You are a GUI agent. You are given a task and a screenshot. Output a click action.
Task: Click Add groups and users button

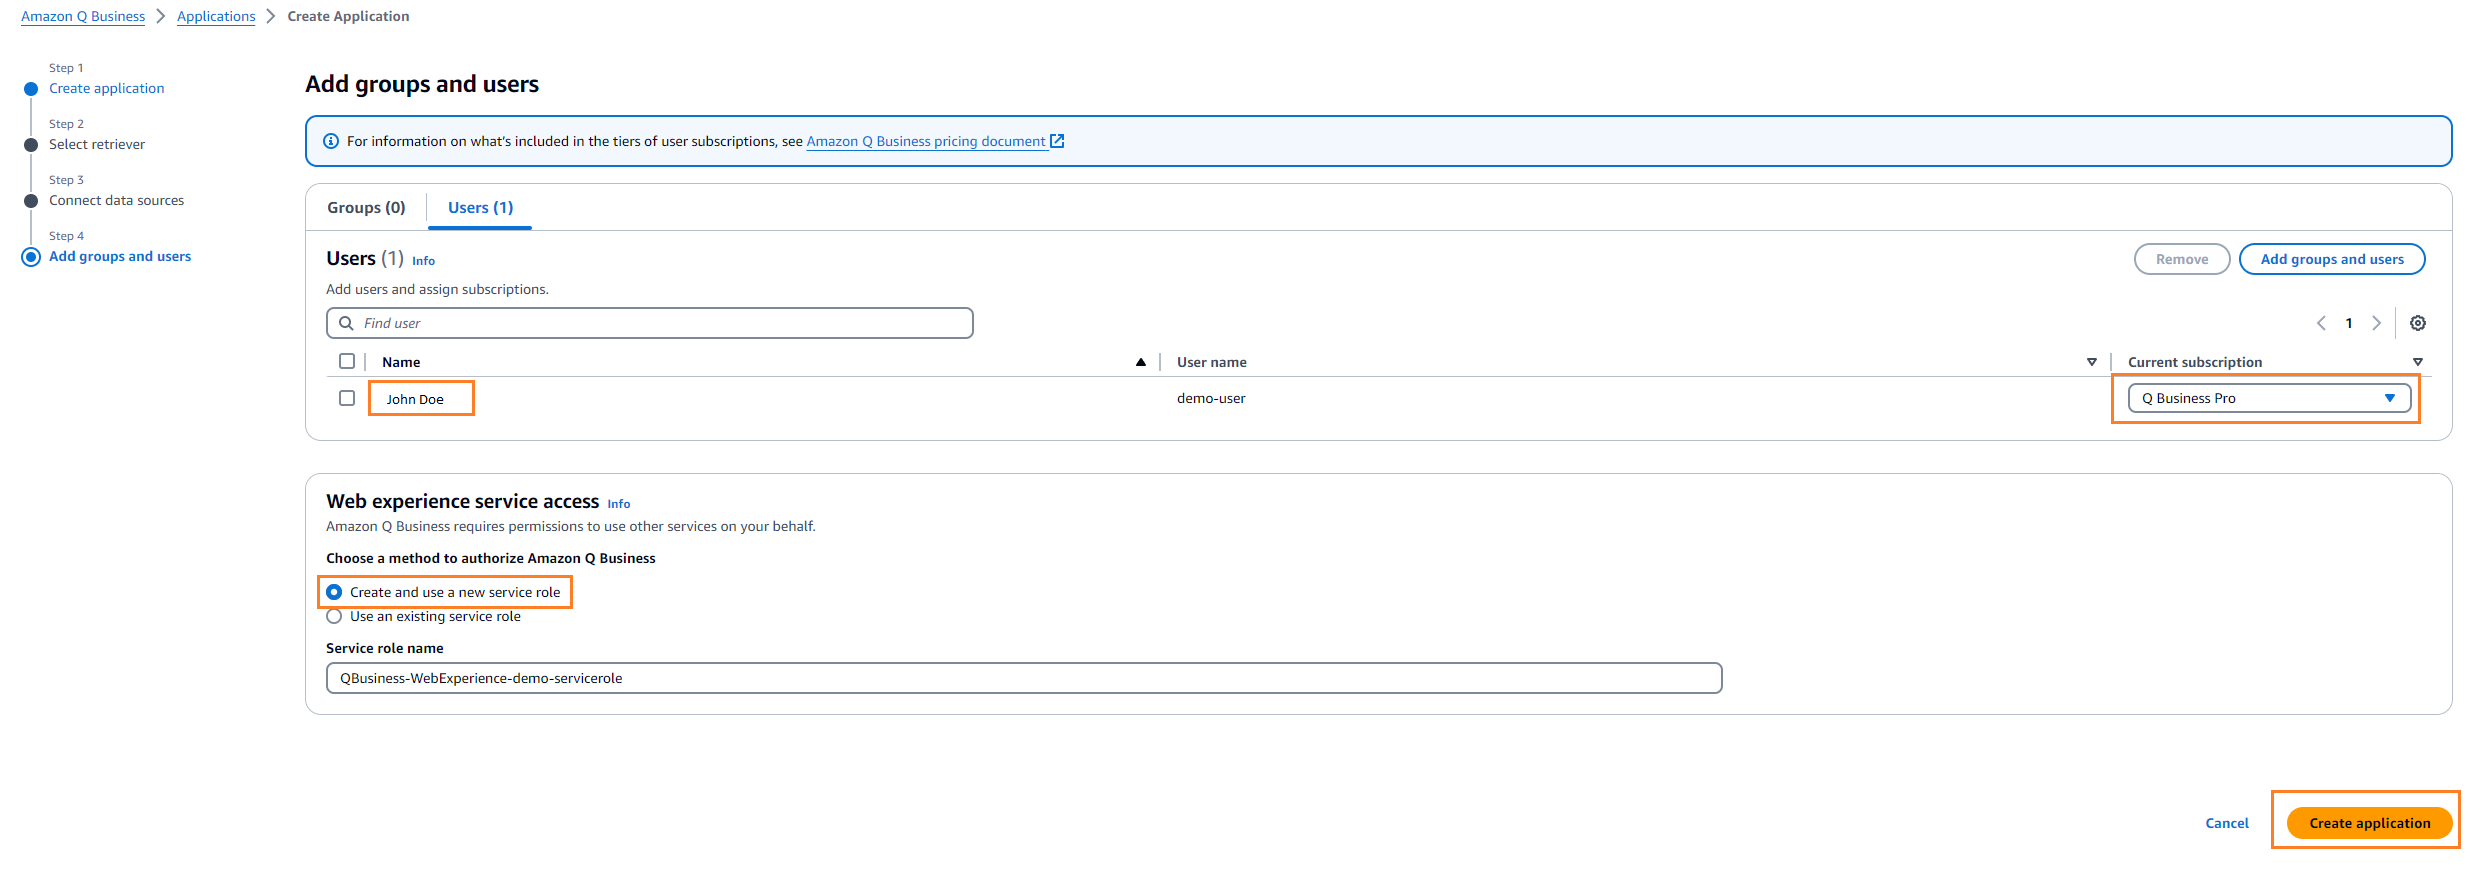(2332, 259)
